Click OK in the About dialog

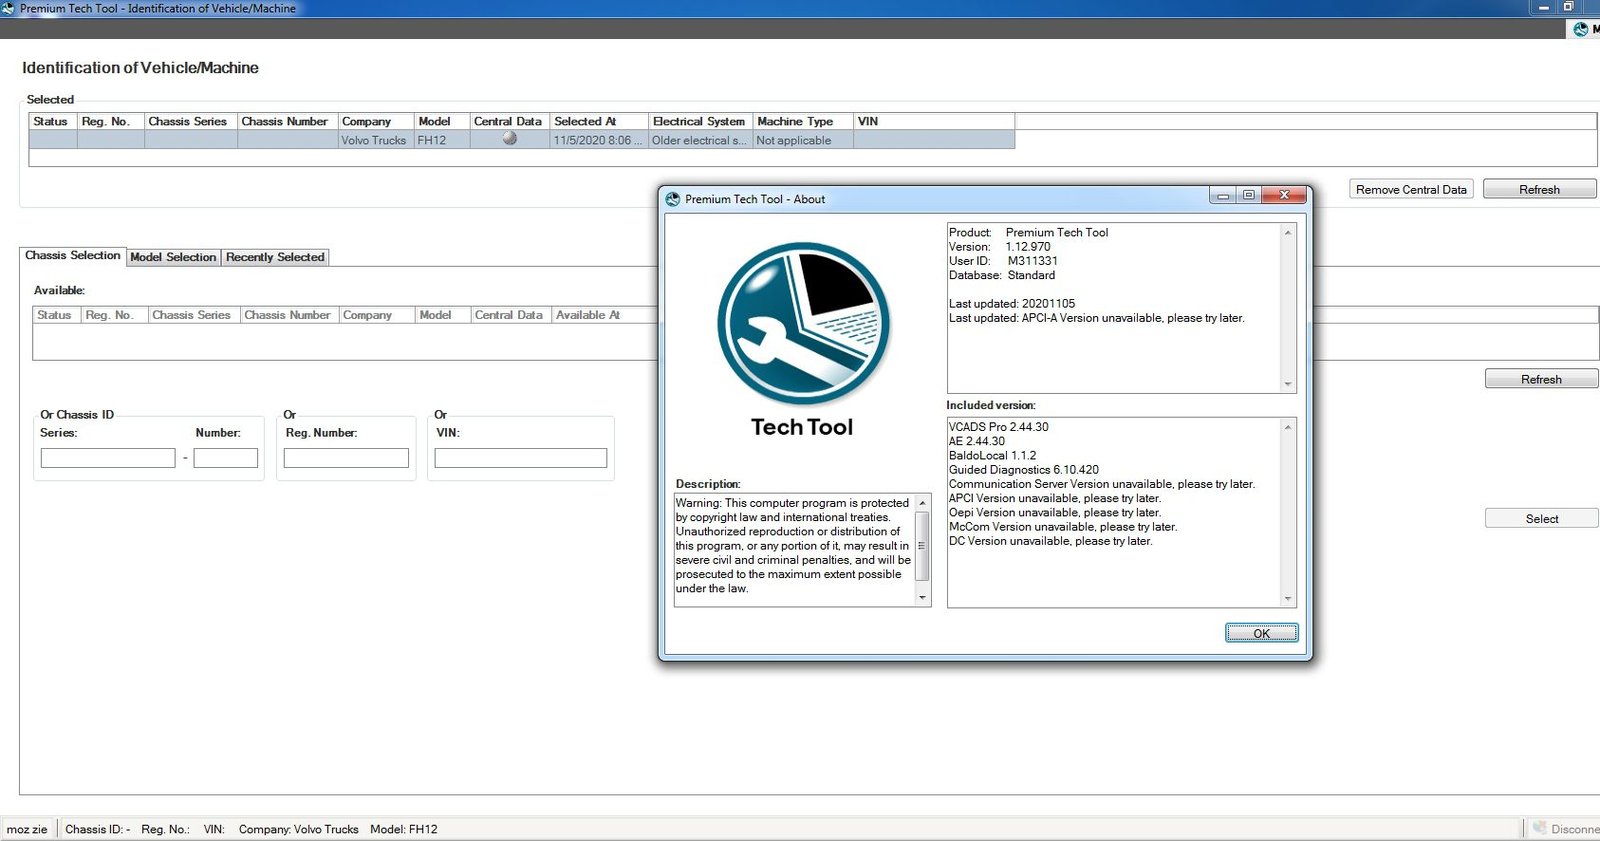click(1261, 633)
